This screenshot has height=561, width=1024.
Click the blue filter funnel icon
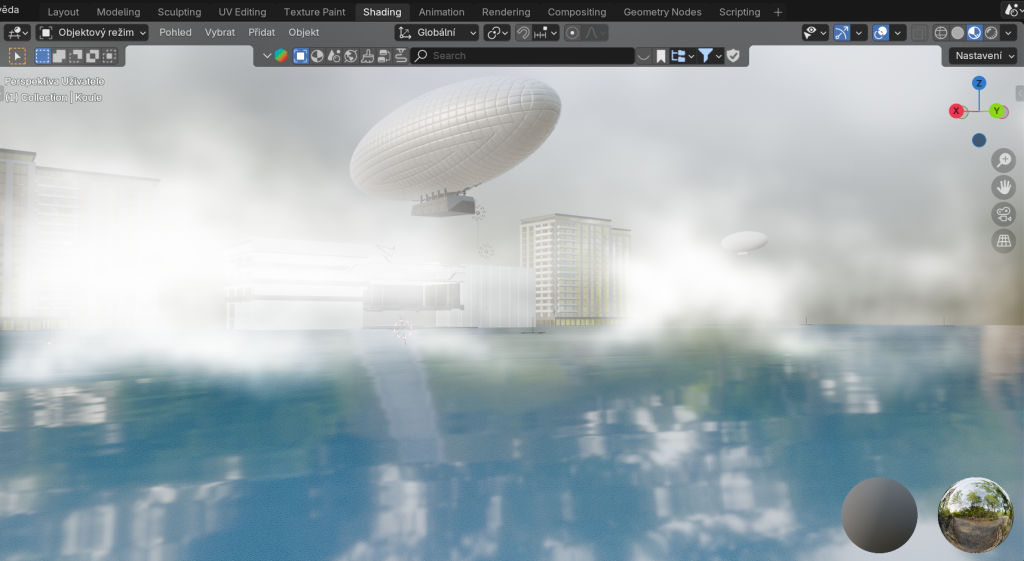tap(706, 56)
